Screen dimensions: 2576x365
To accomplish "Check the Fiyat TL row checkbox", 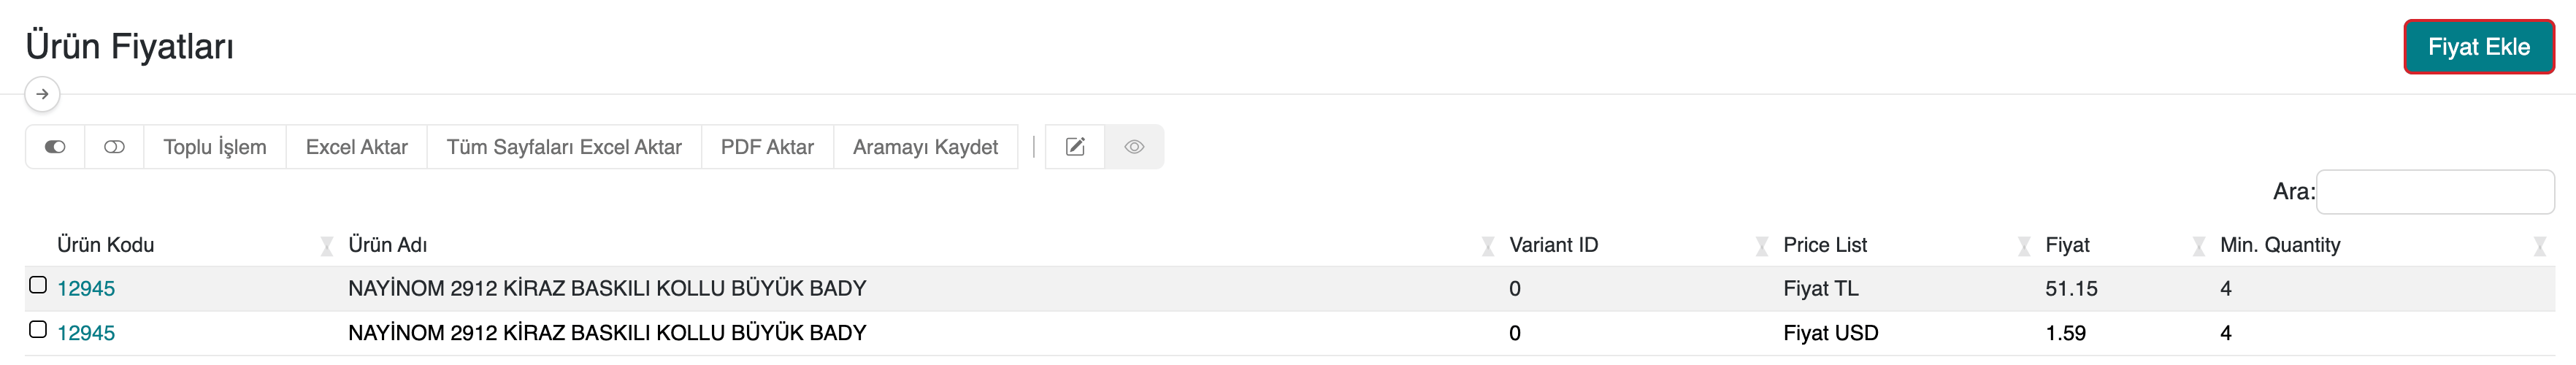I will click(x=38, y=285).
